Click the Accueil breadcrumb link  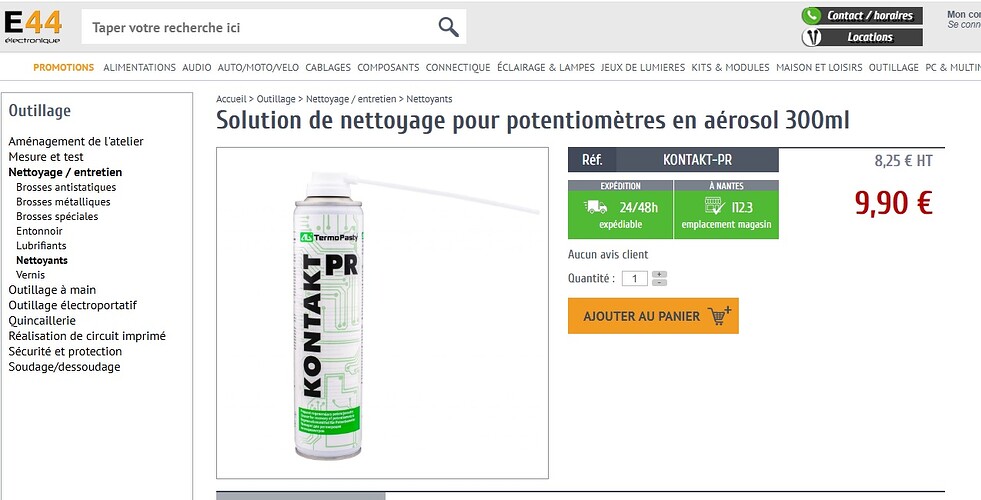coord(231,99)
